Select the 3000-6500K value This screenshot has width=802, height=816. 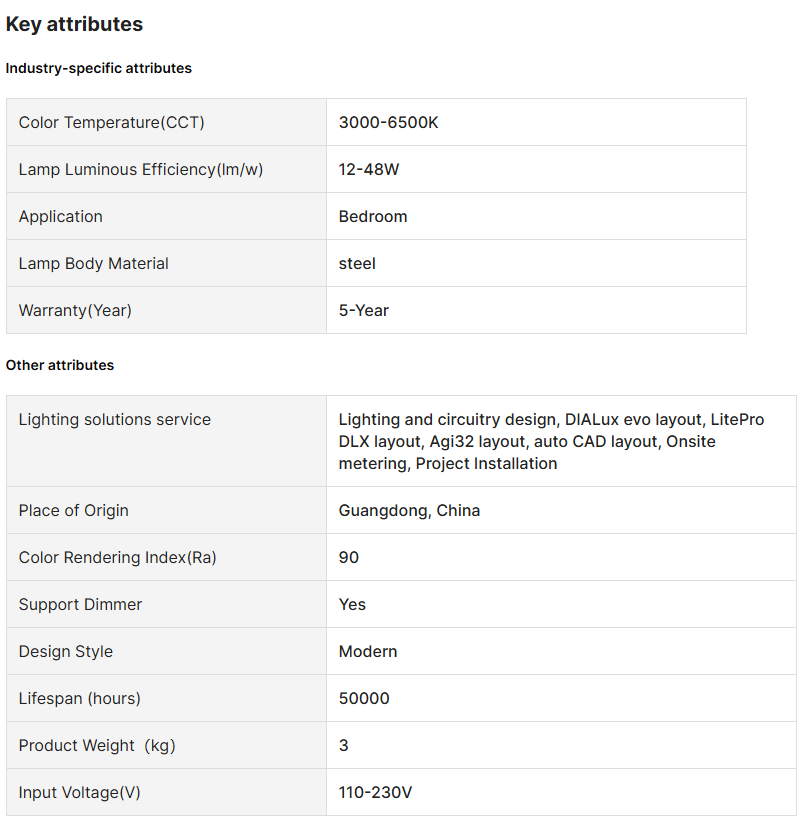click(388, 122)
